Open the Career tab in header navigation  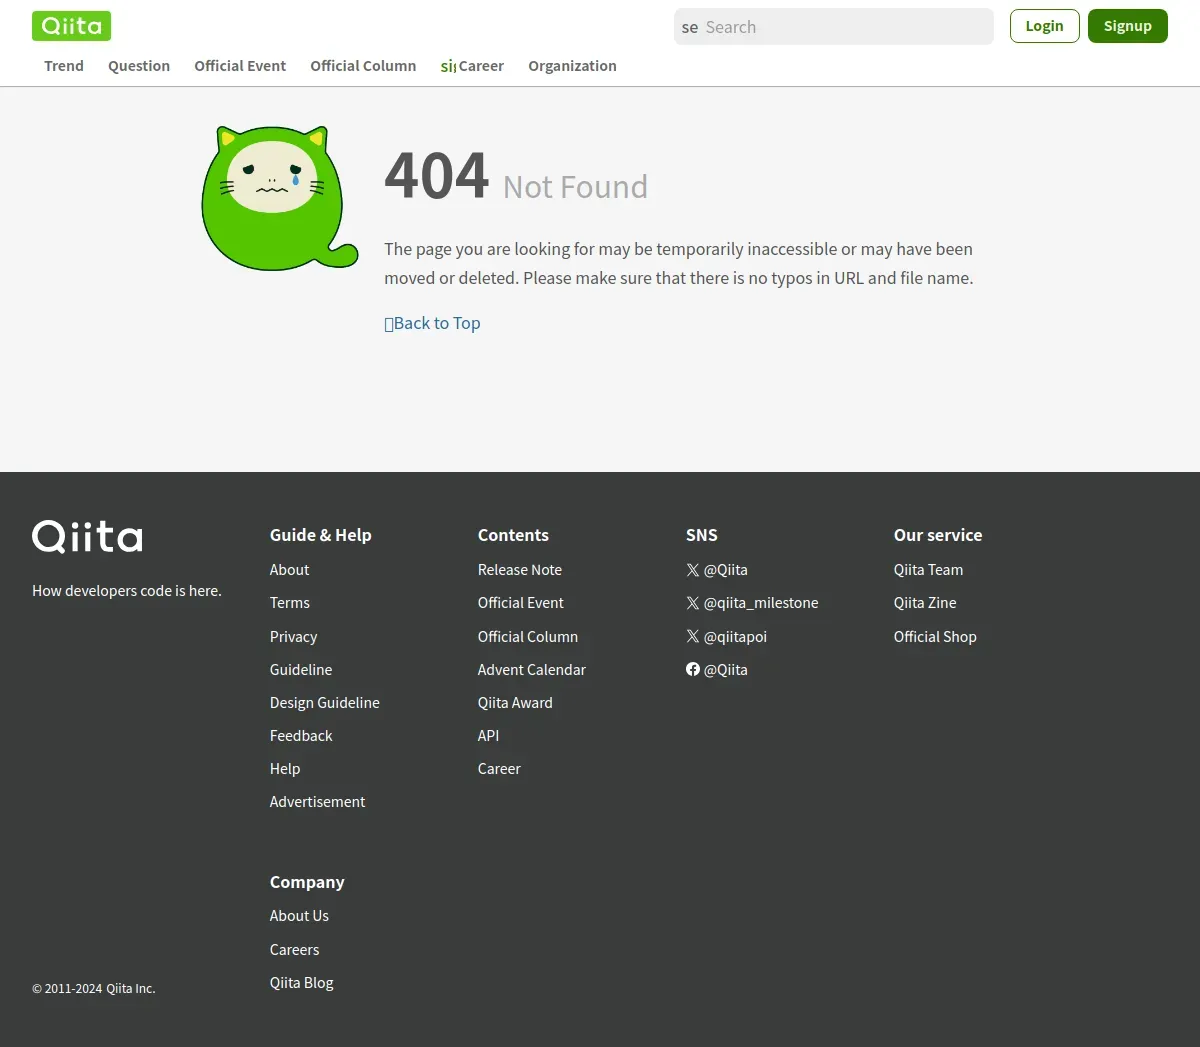tap(472, 66)
